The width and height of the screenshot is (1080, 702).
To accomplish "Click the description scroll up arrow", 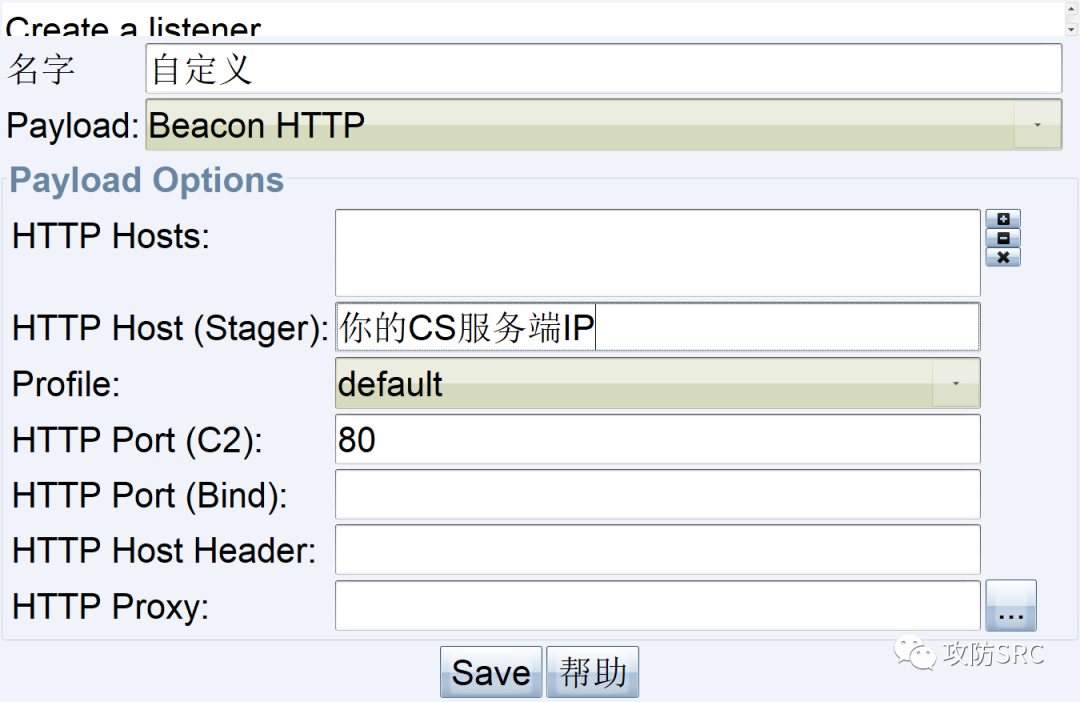I will pyautogui.click(x=1071, y=9).
